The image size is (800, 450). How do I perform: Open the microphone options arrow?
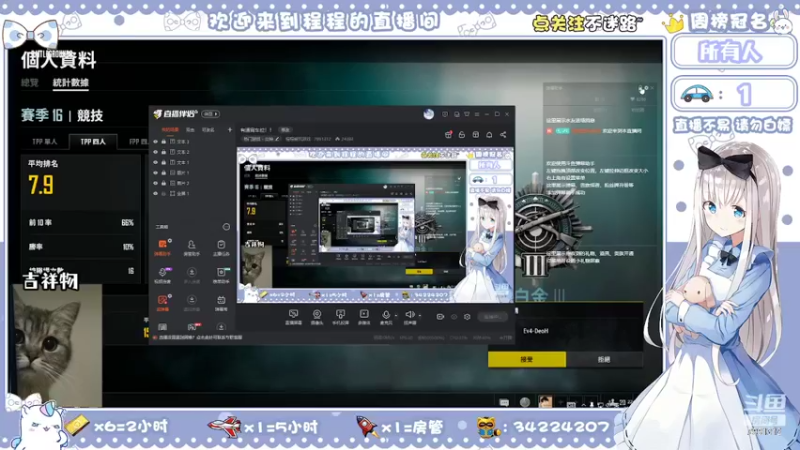tap(396, 315)
